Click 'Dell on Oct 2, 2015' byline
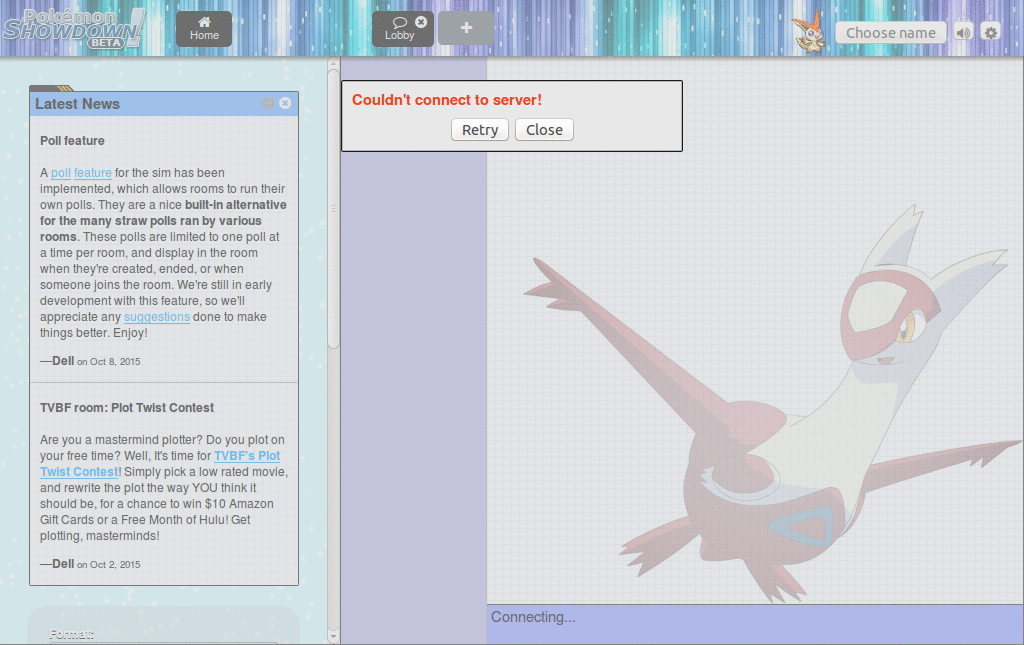 click(90, 564)
